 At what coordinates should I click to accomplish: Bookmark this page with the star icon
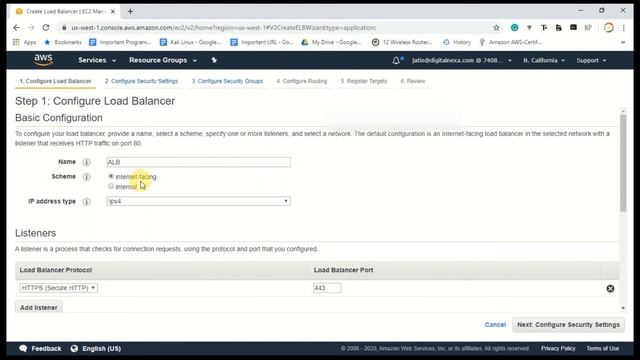point(496,28)
